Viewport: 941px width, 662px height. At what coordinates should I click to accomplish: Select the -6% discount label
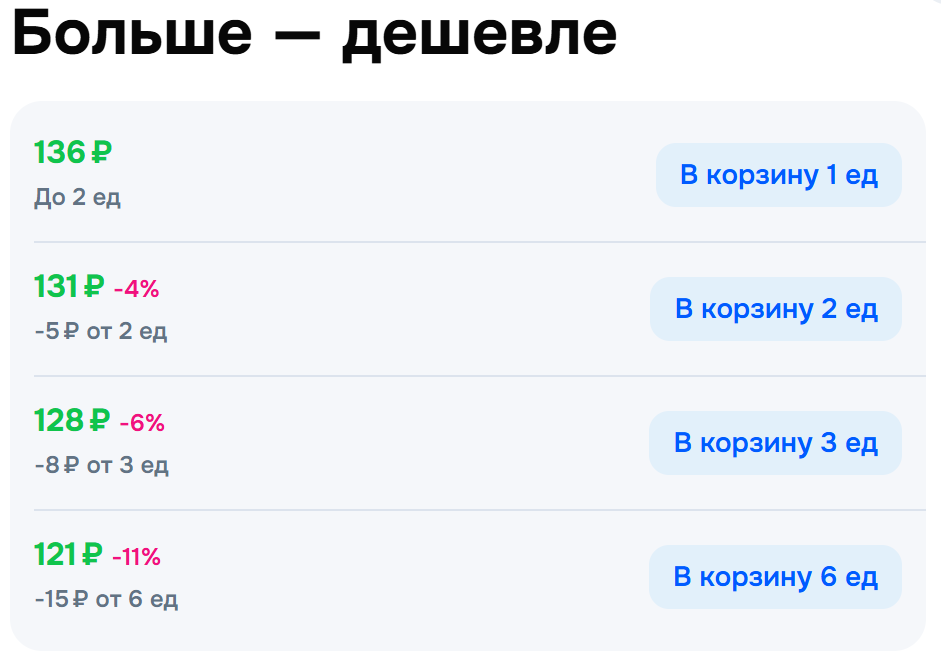pos(142,424)
